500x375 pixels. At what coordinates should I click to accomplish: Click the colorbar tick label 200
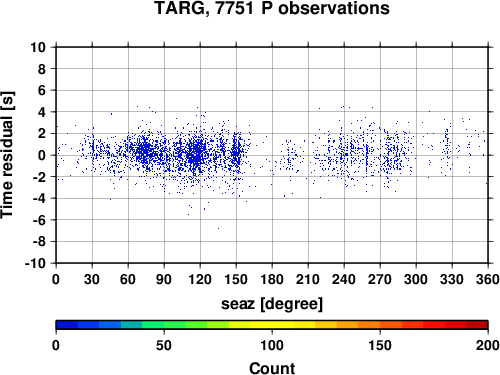pos(488,345)
